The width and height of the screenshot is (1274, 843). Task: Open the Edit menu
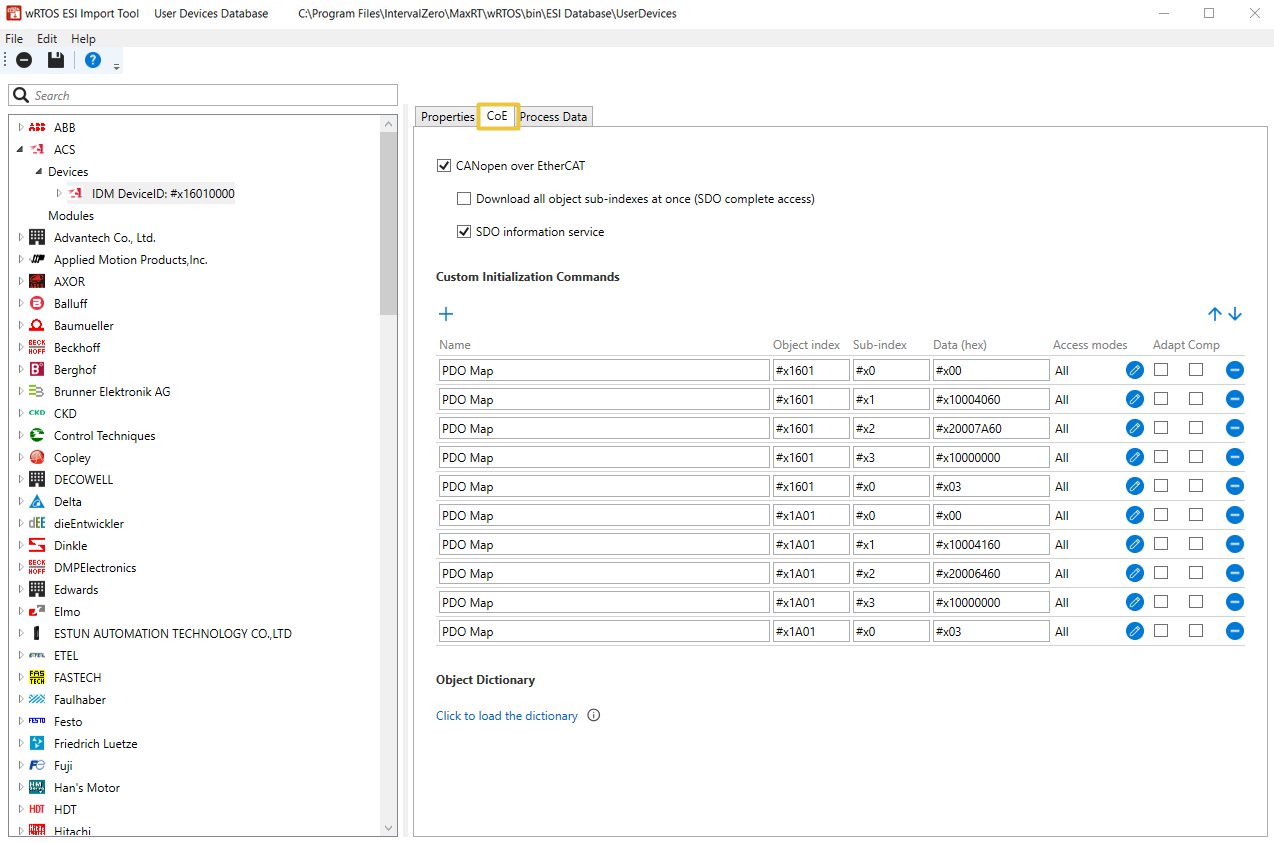(x=47, y=39)
